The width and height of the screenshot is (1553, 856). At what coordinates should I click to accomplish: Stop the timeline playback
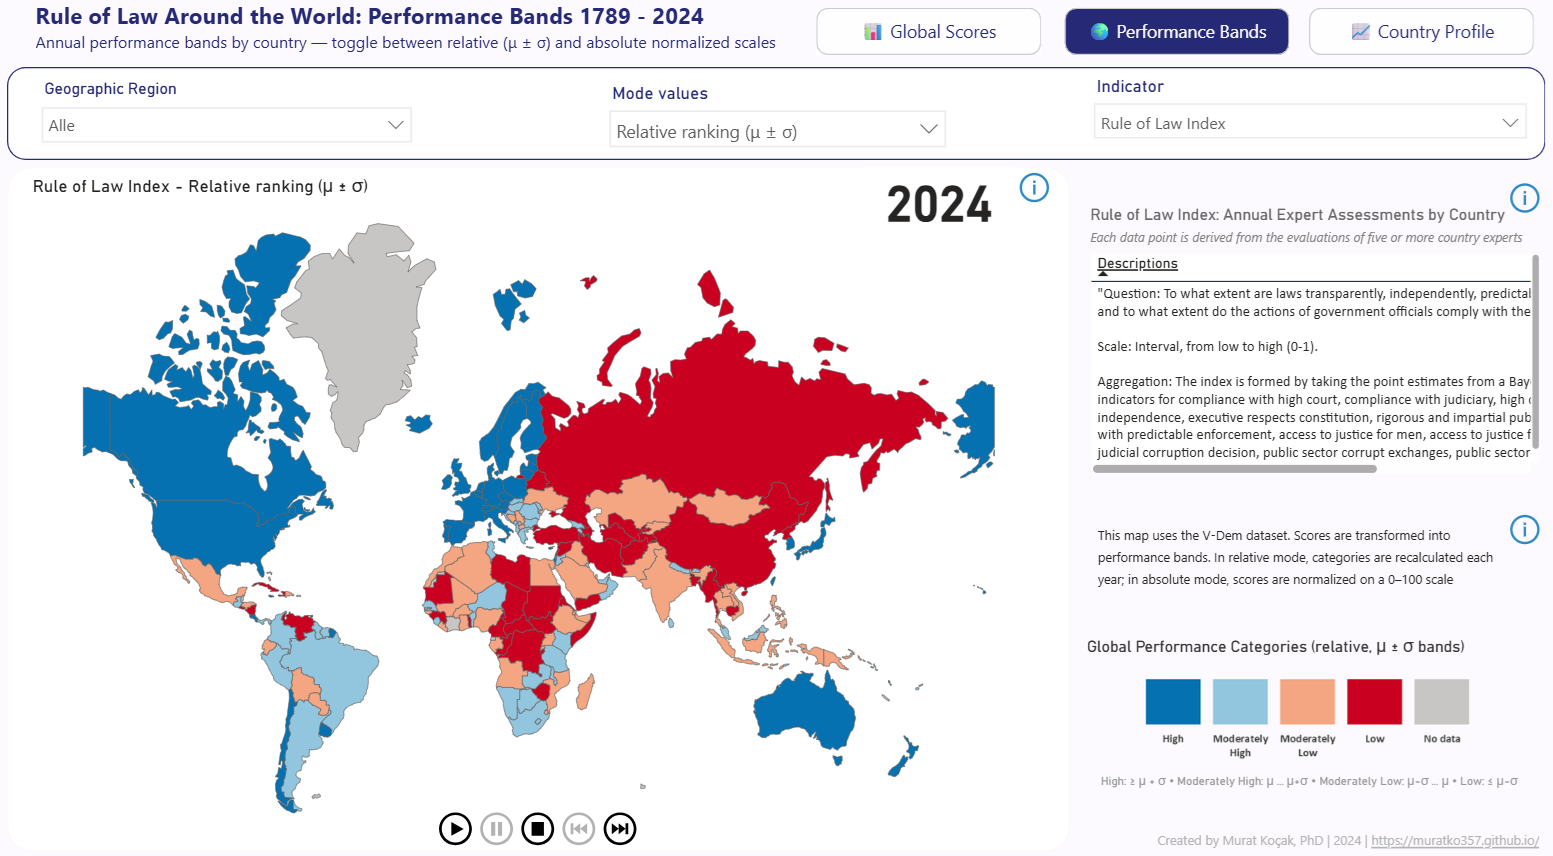[537, 828]
